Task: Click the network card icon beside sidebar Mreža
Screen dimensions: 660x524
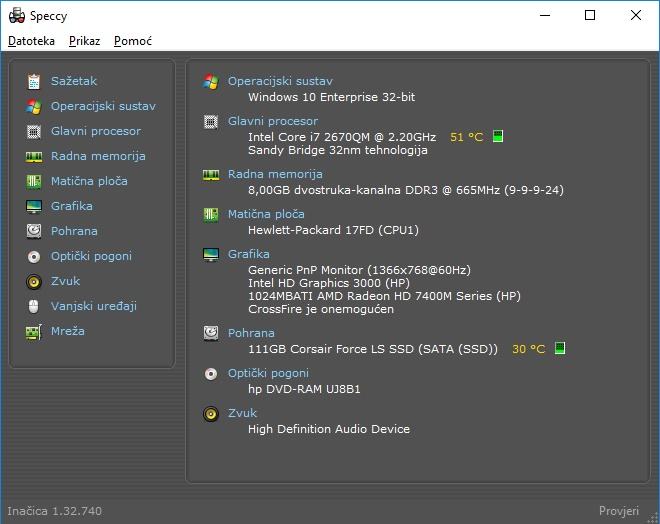Action: coord(34,332)
